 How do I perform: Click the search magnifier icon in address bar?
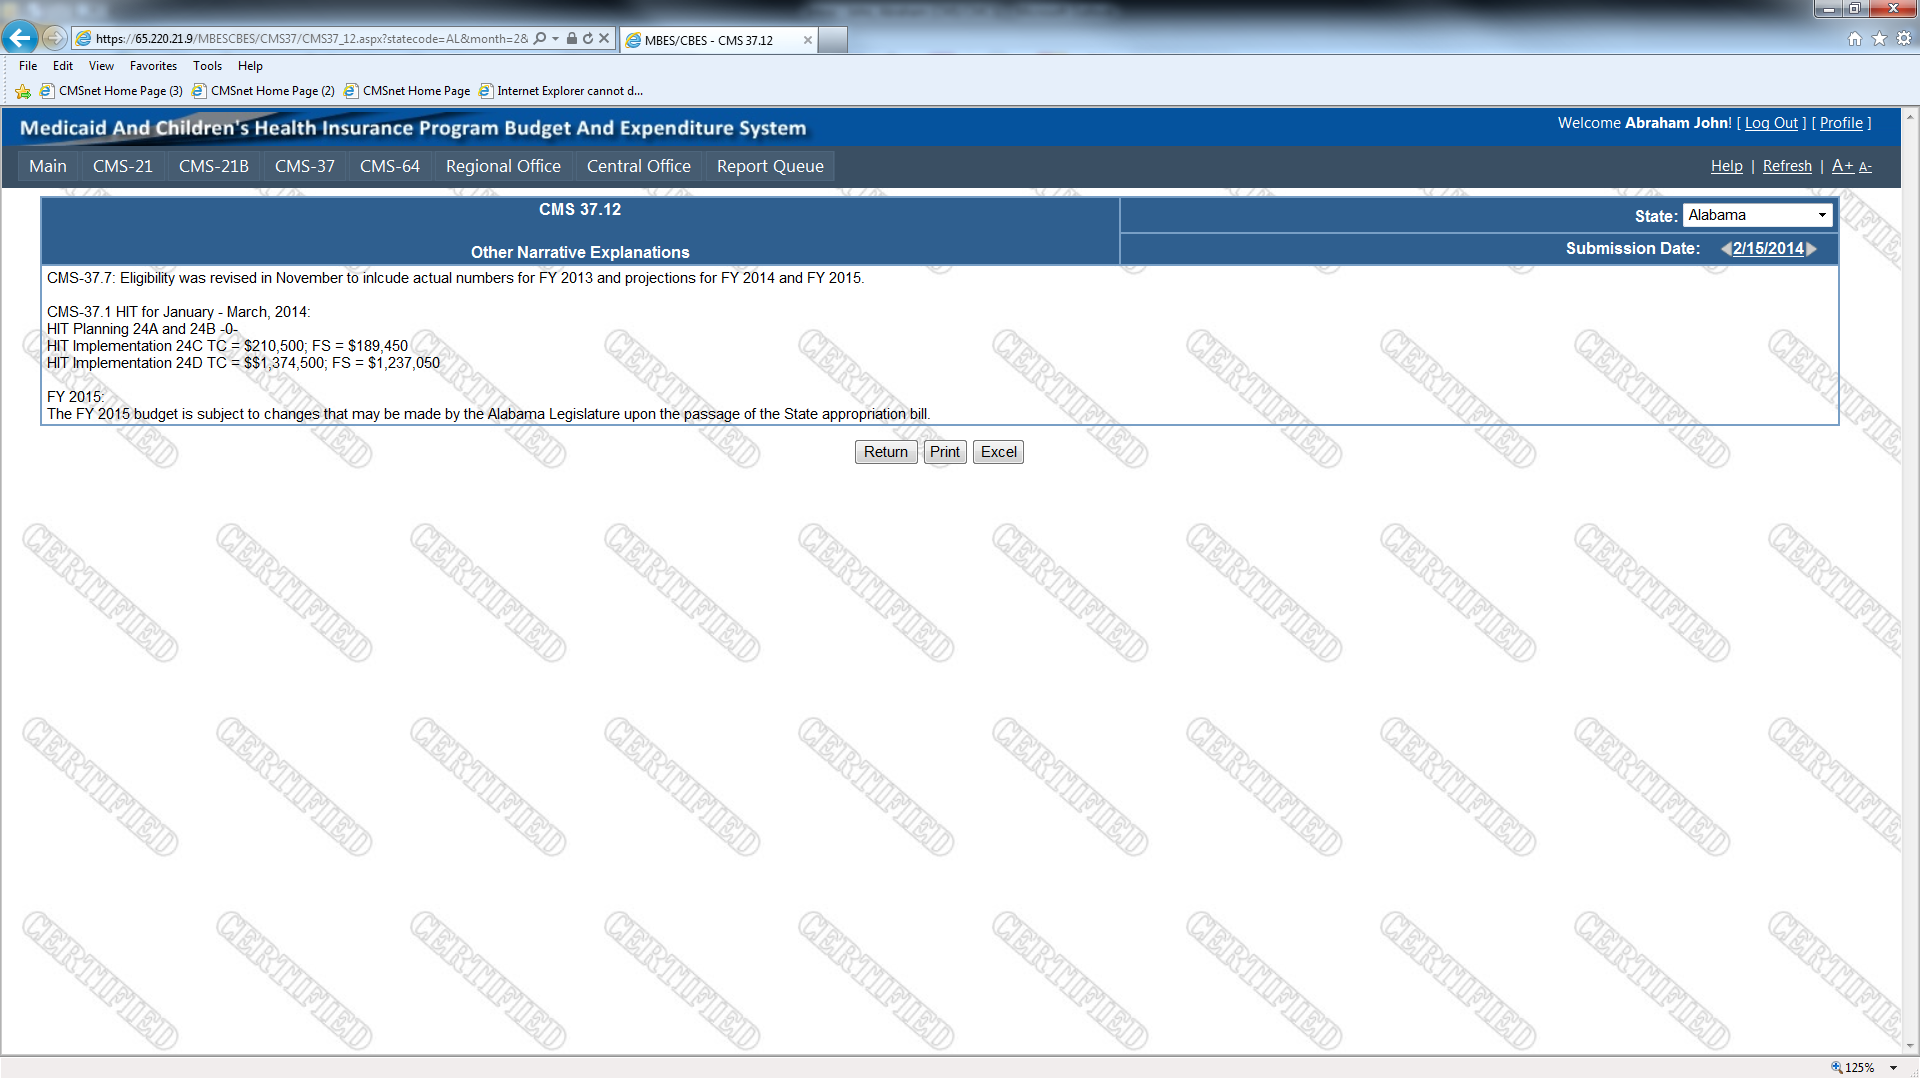click(x=540, y=39)
